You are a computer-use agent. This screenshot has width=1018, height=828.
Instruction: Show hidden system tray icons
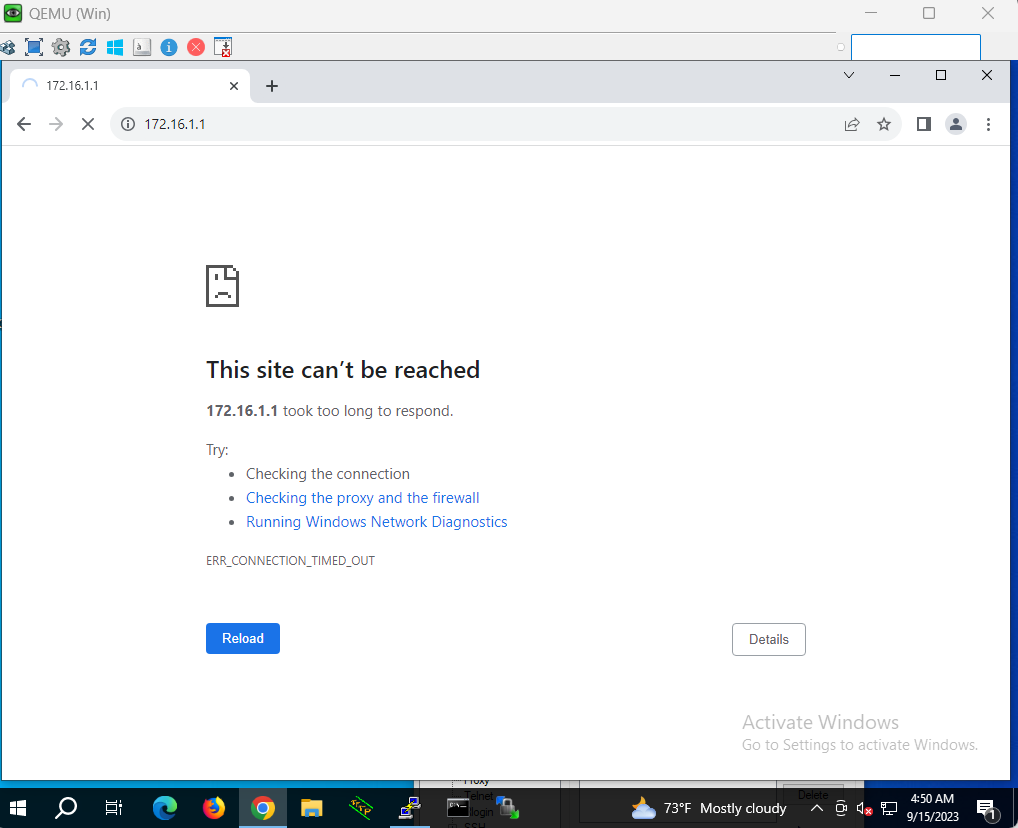point(816,808)
